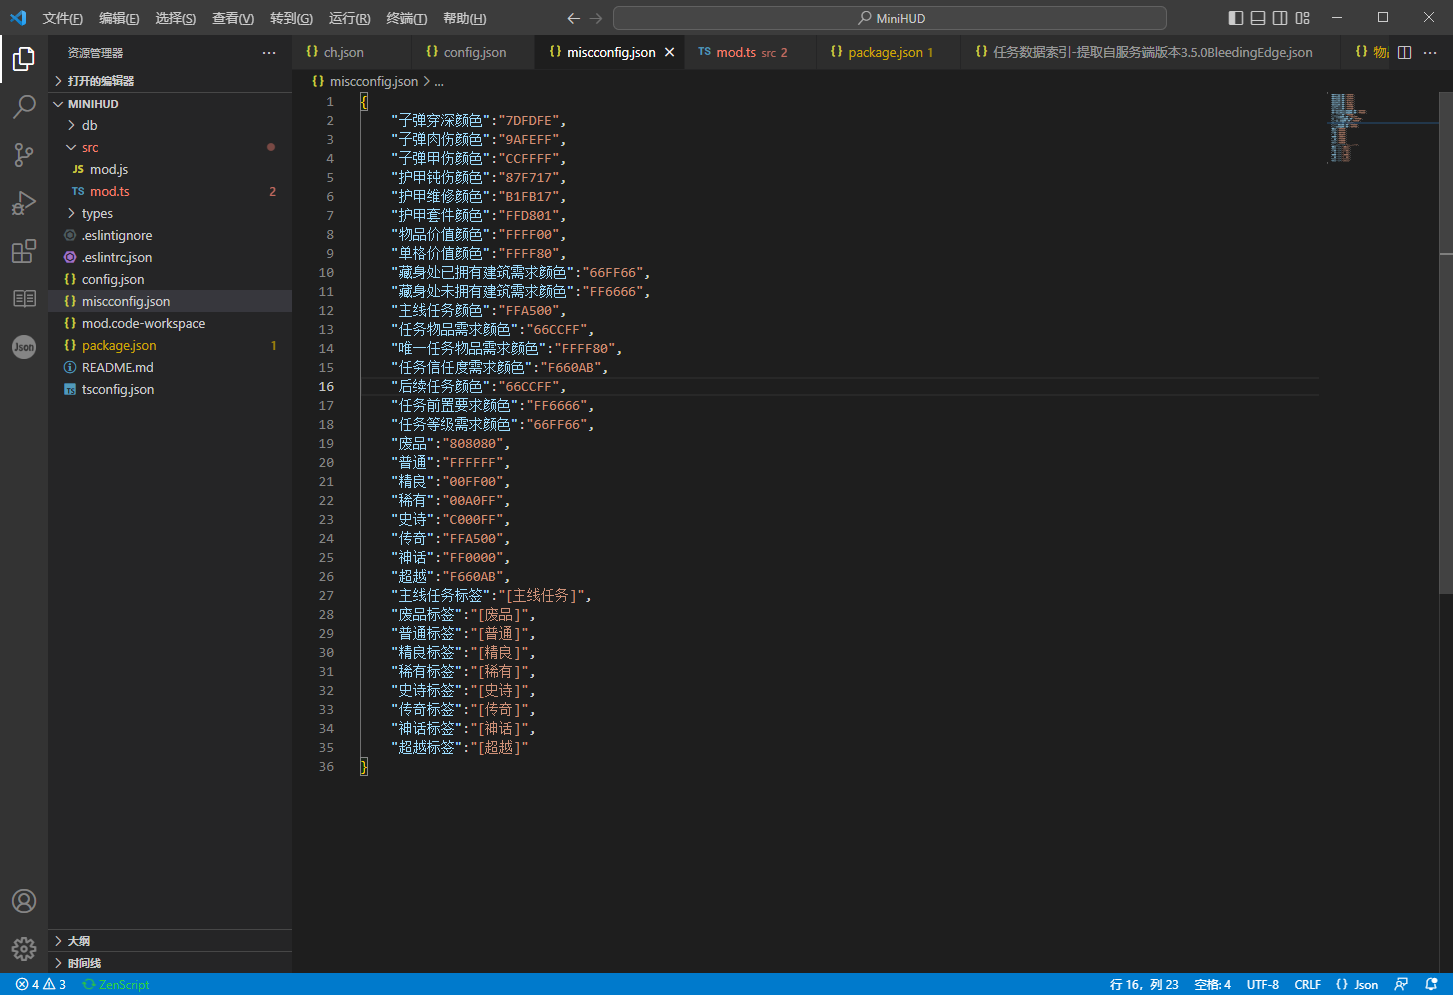Open the 终端(T) menu
Screen dimensions: 1453x995
click(x=406, y=18)
